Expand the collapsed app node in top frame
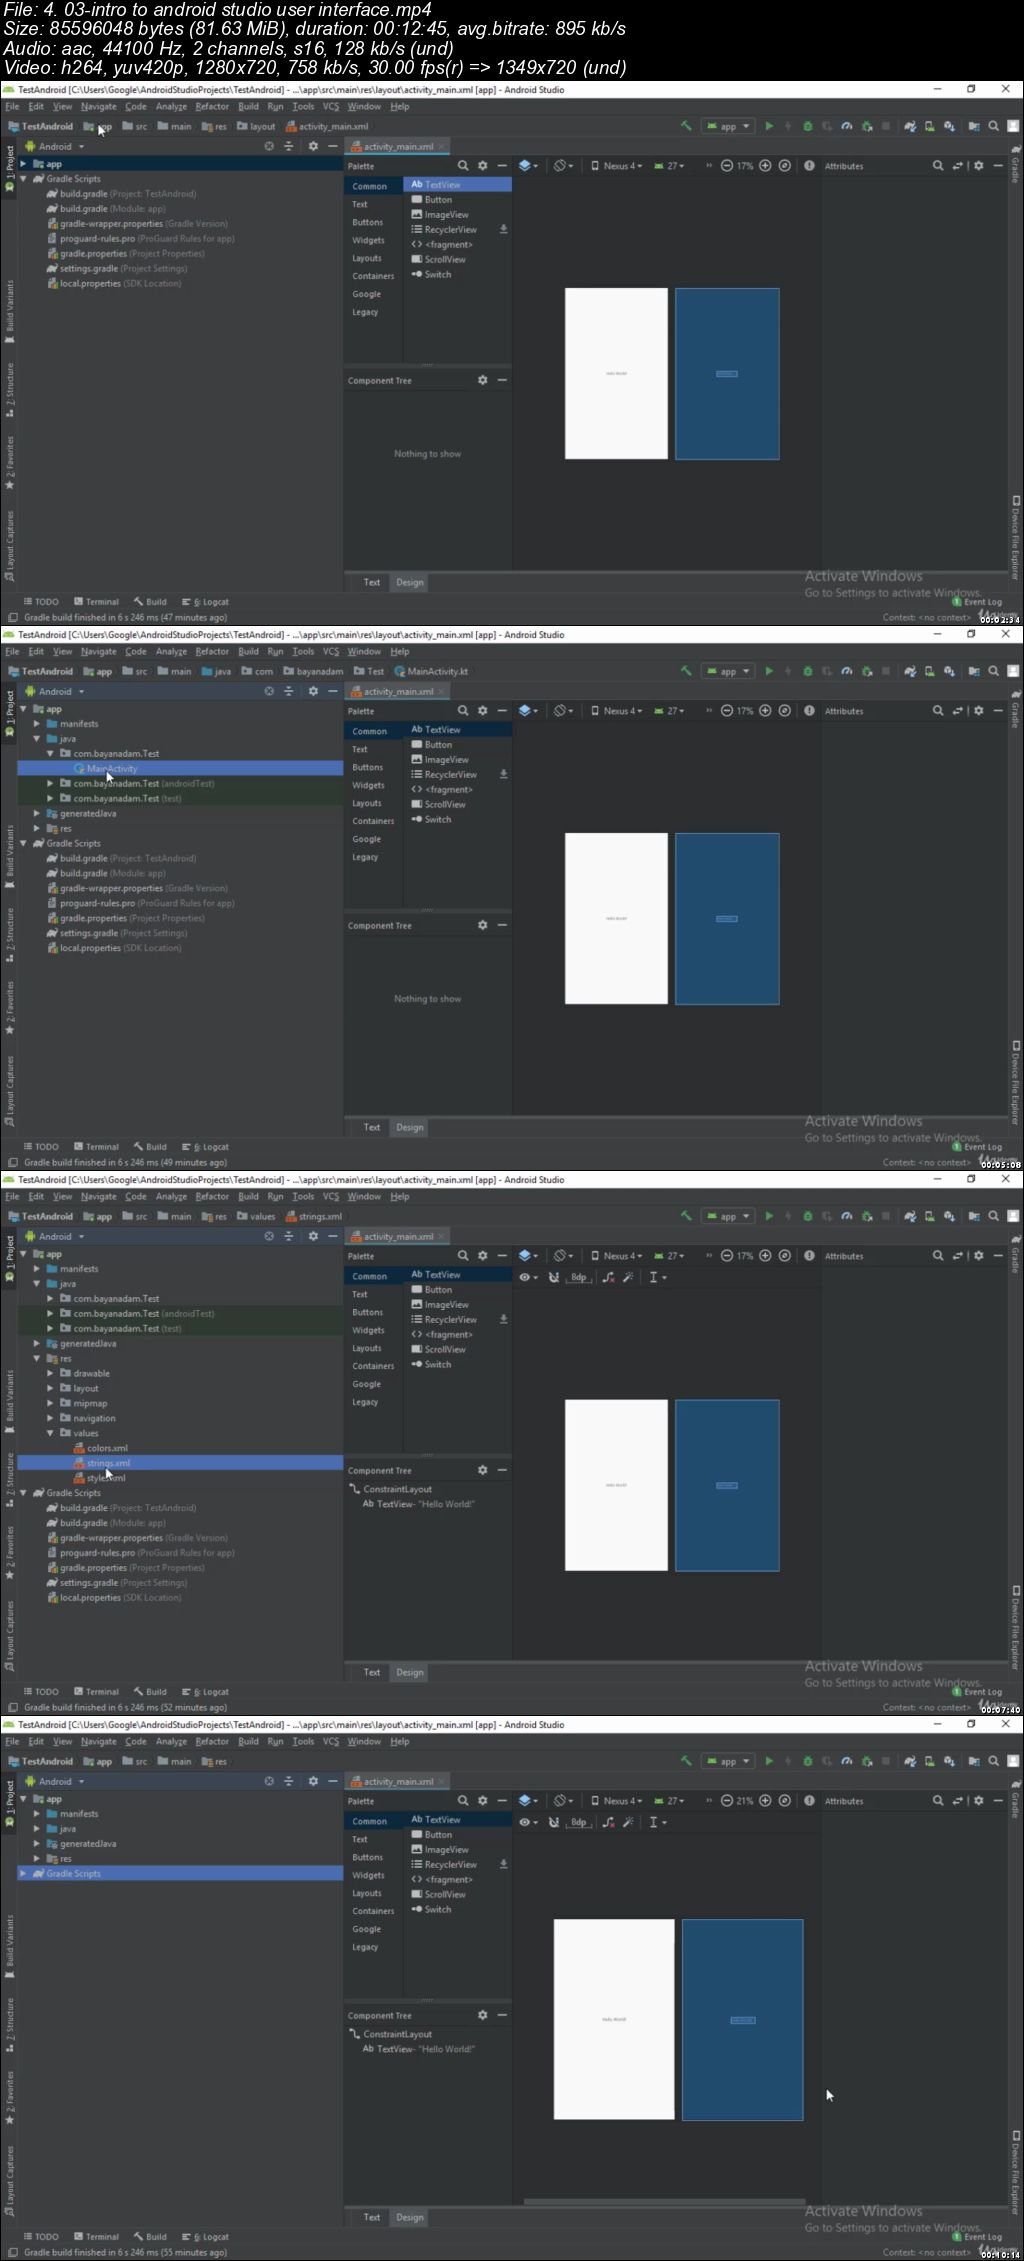Image resolution: width=1024 pixels, height=2261 pixels. (24, 163)
